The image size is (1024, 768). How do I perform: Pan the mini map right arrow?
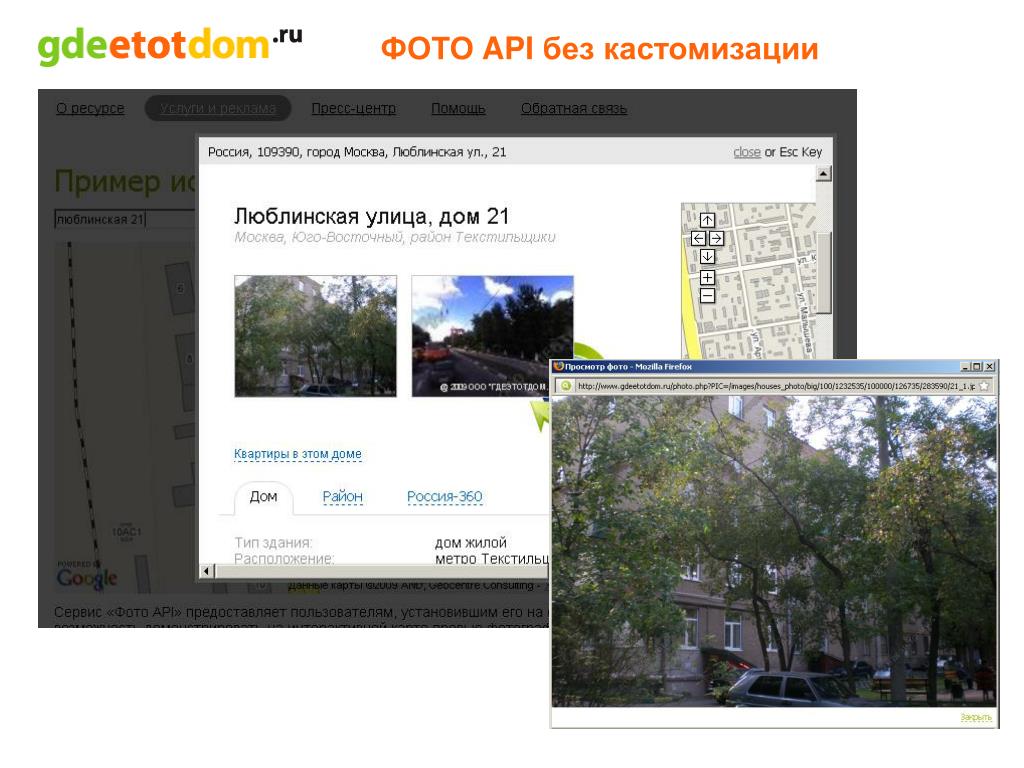click(716, 238)
